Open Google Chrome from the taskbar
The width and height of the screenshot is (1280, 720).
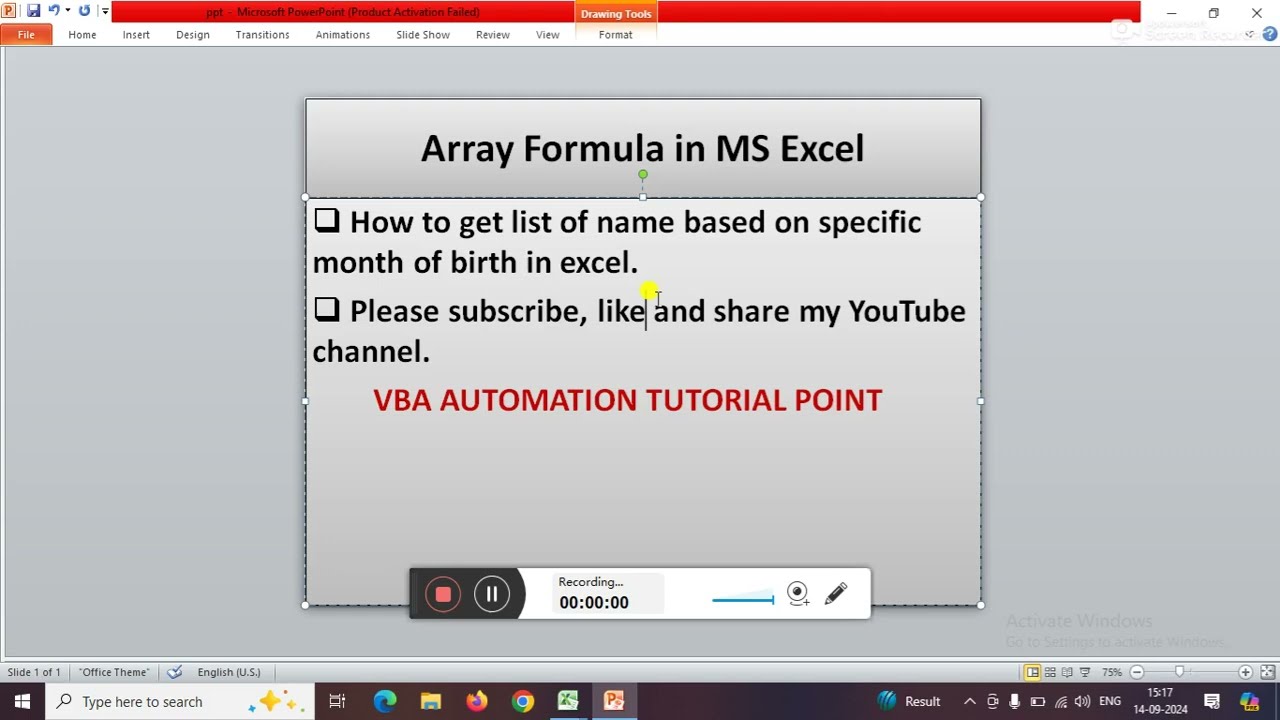click(x=523, y=701)
